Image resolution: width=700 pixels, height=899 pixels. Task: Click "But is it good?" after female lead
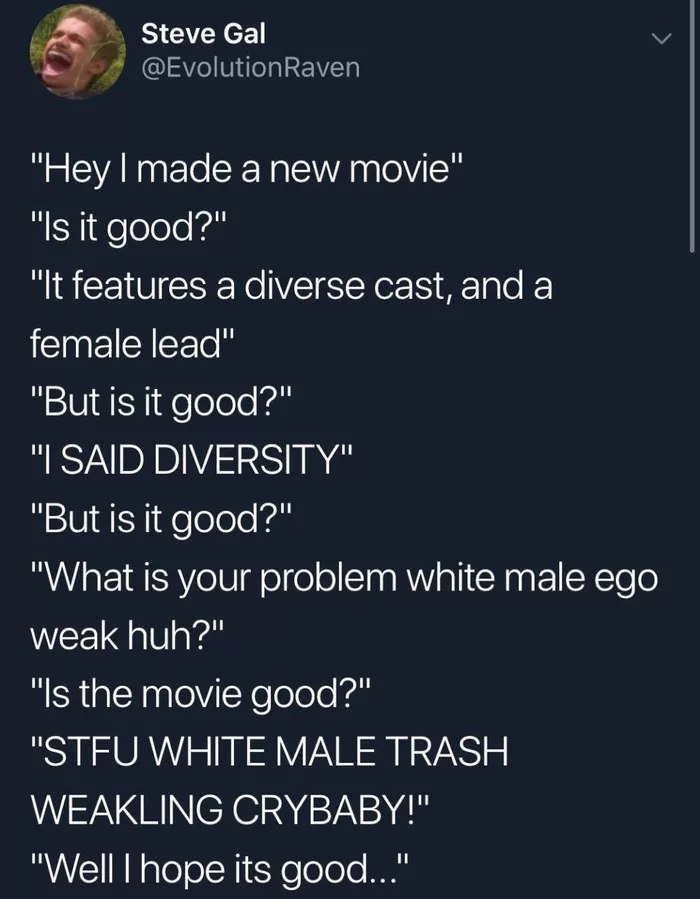point(161,403)
